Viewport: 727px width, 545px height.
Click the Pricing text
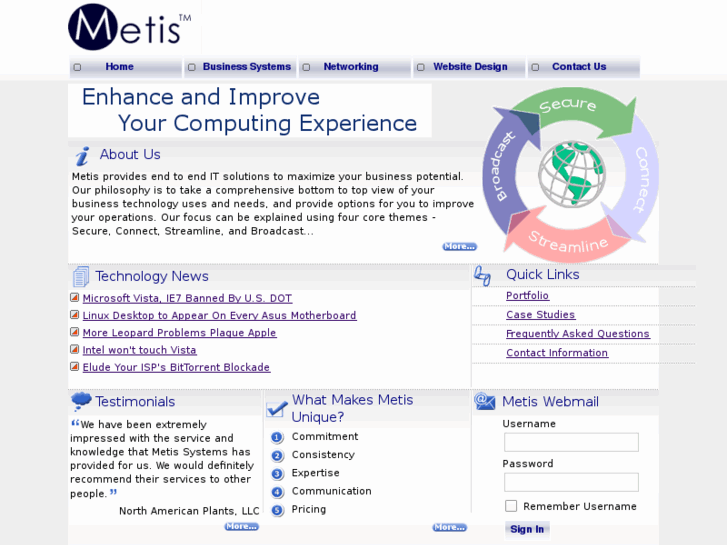click(x=309, y=509)
